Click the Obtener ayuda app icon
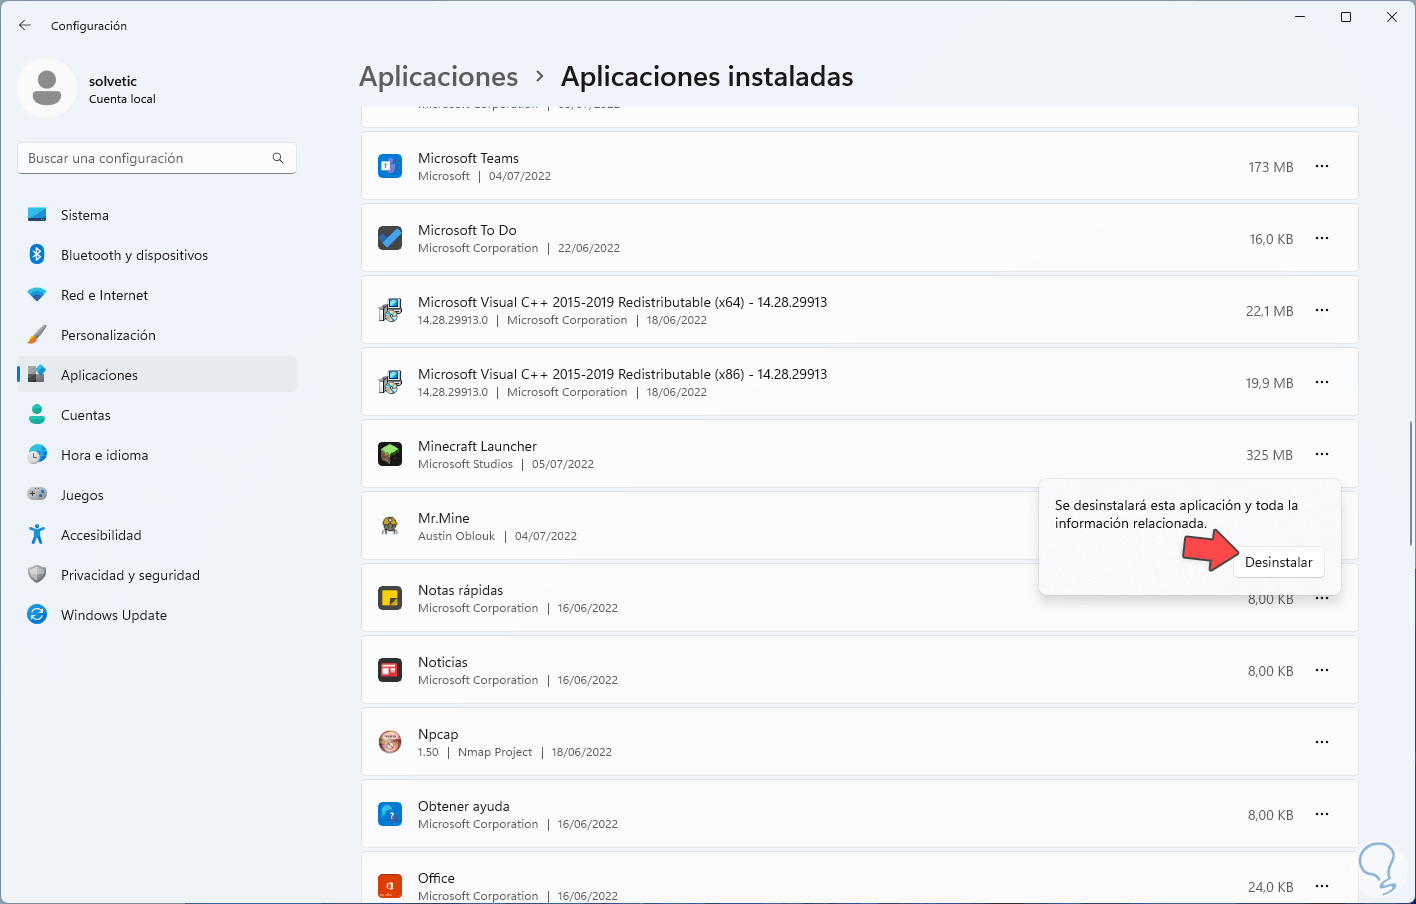 [x=390, y=814]
